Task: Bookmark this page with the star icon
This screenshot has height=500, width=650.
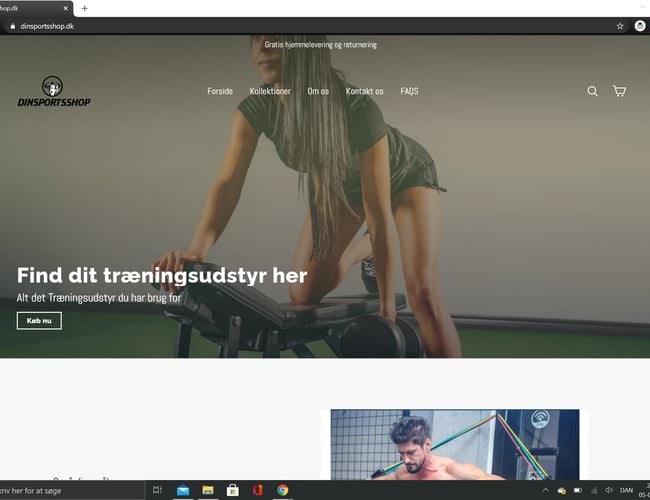Action: [x=620, y=26]
